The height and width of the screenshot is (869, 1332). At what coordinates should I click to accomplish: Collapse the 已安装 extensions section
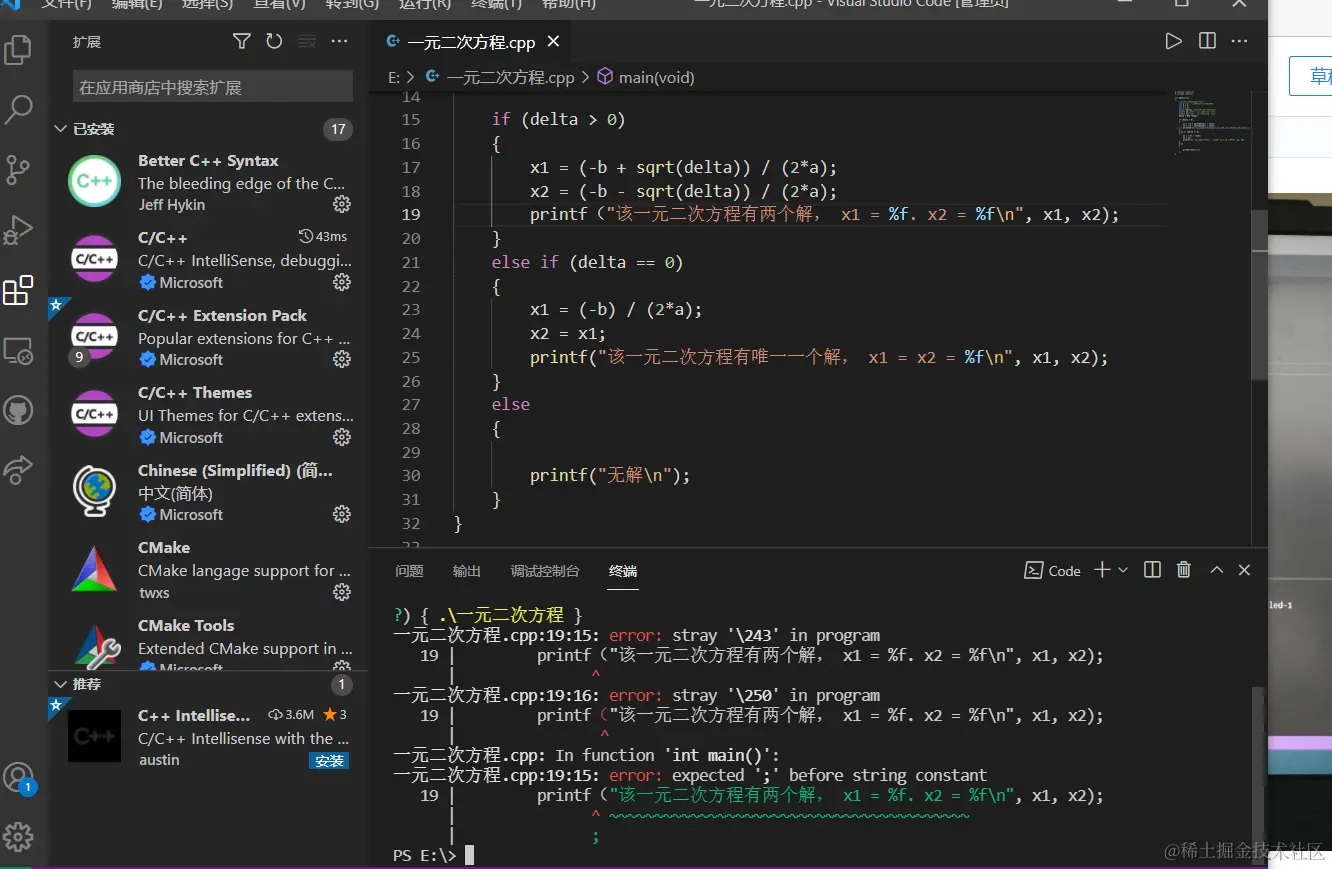point(61,129)
